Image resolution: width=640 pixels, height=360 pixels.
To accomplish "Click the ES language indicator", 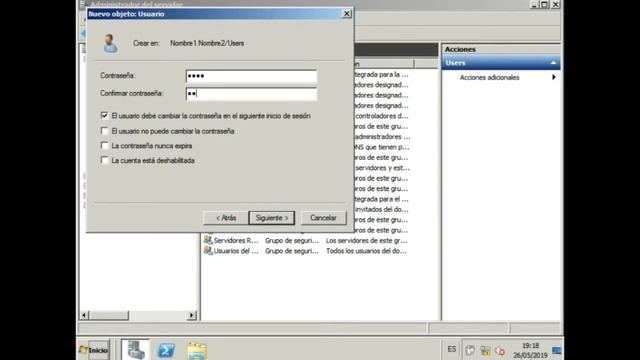I will coord(451,349).
